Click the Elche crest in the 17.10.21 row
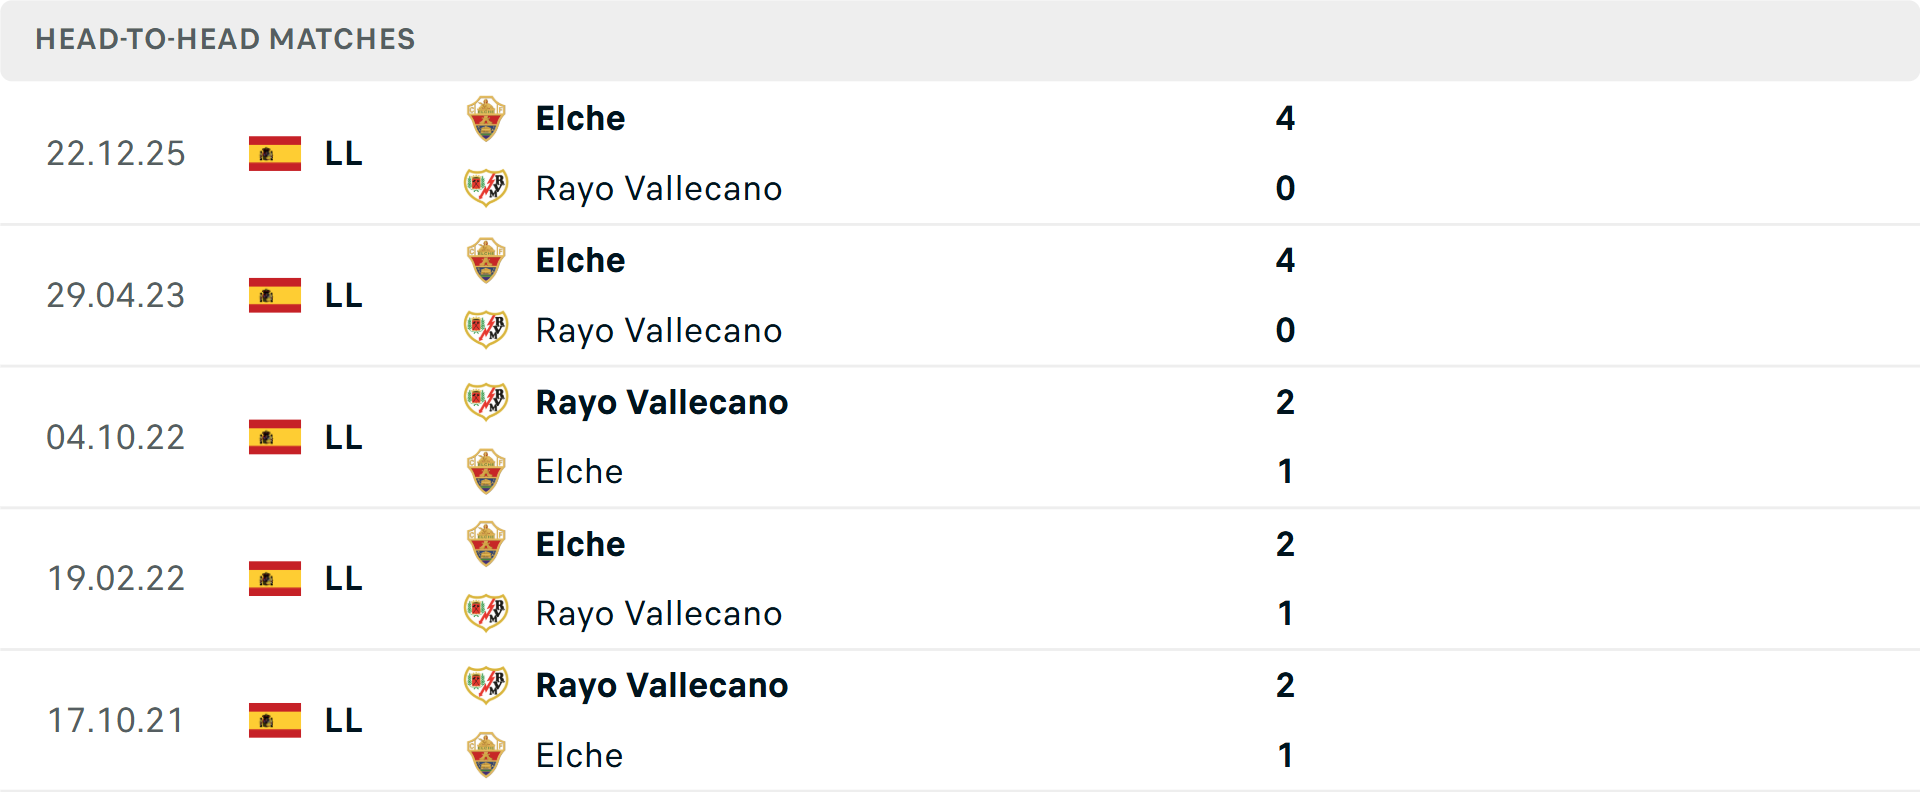Screen dimensions: 1920x792 (486, 755)
